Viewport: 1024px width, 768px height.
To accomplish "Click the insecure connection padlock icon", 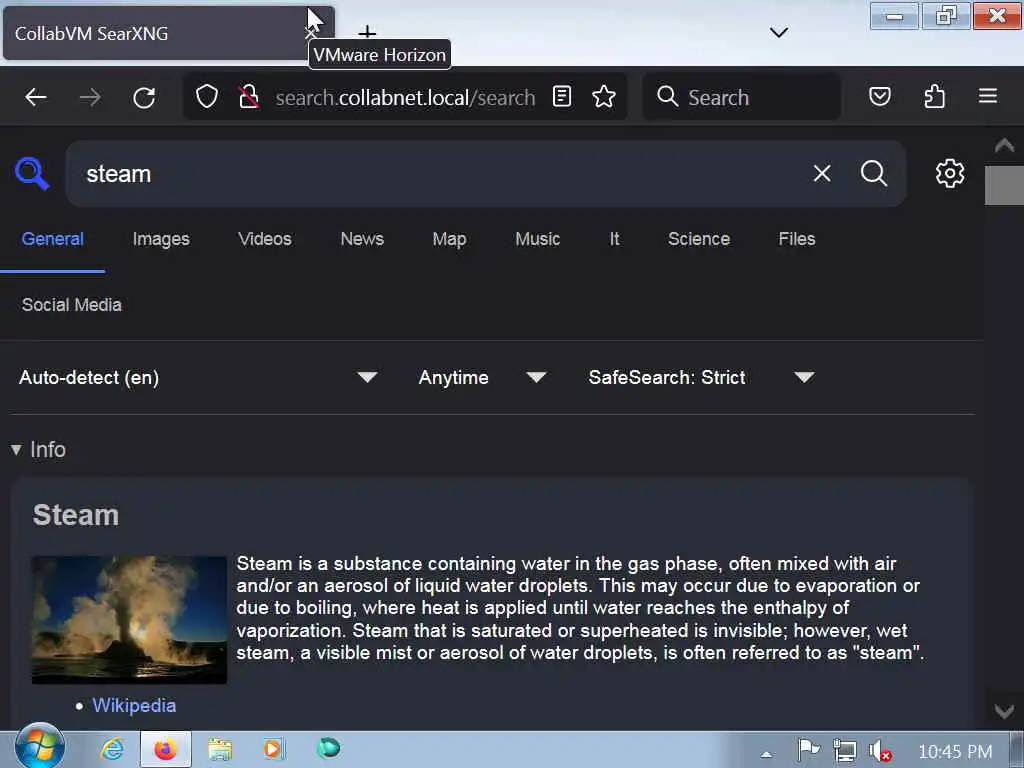I will (248, 97).
